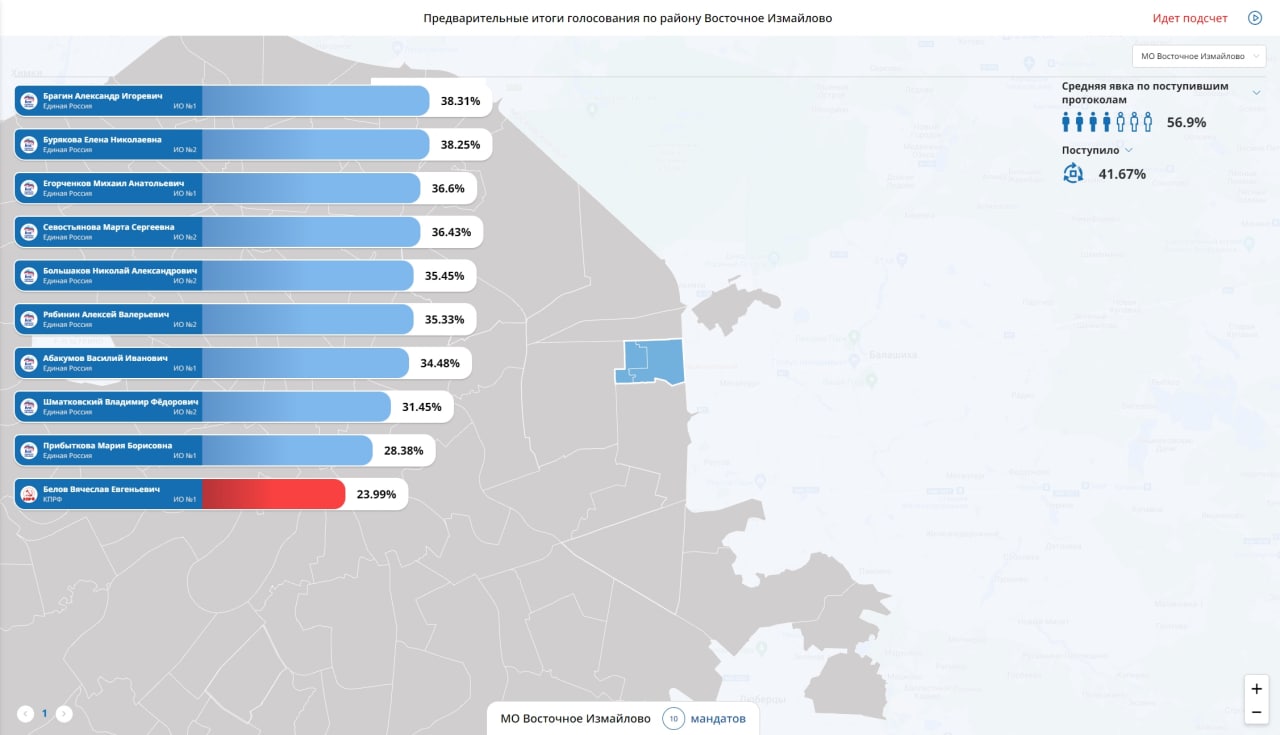Click the Идет подсчет status label
The height and width of the screenshot is (735, 1280).
(x=1190, y=18)
